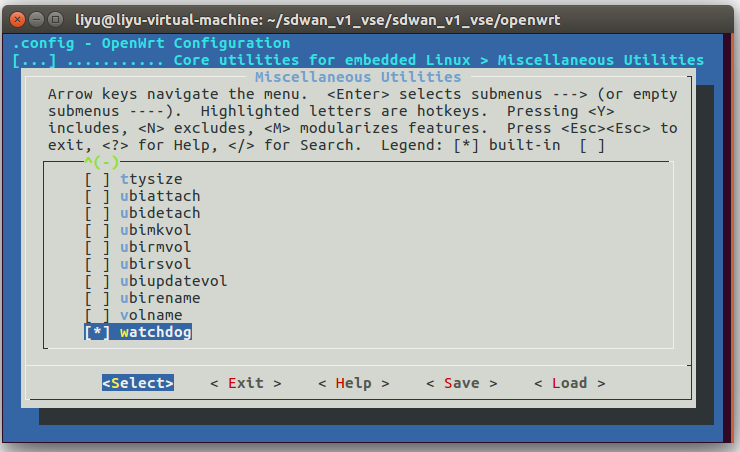Click the Core utilities for embedded Linux breadcrumb

[322, 60]
